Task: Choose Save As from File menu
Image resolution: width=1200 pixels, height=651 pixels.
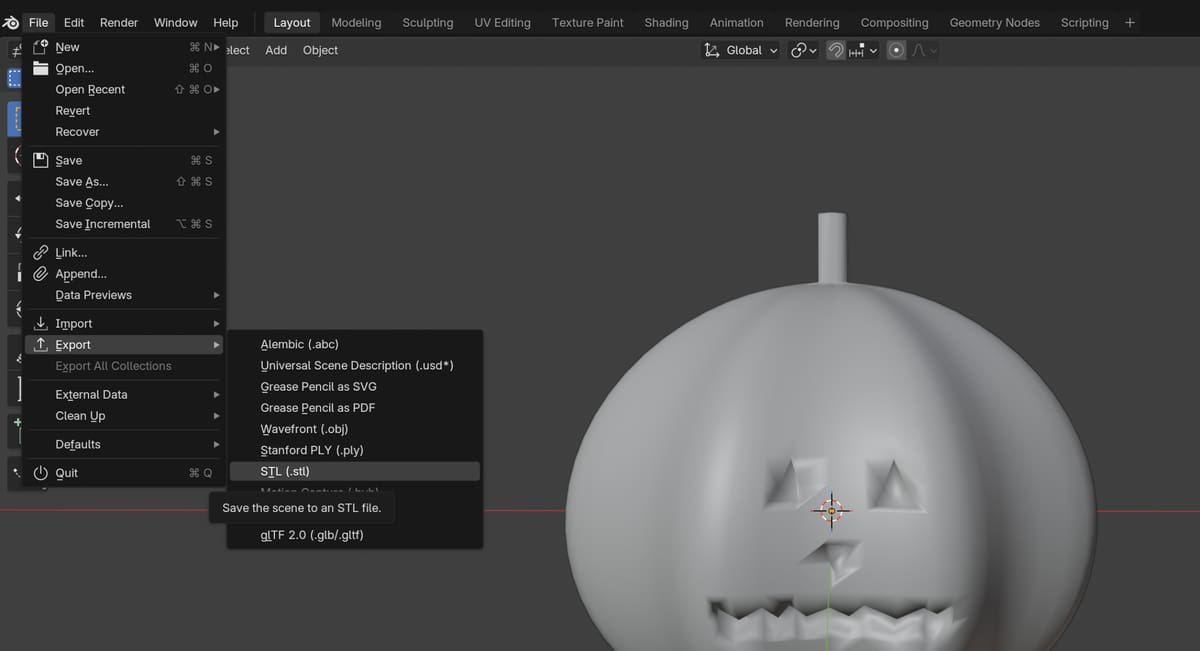Action: 124,182
